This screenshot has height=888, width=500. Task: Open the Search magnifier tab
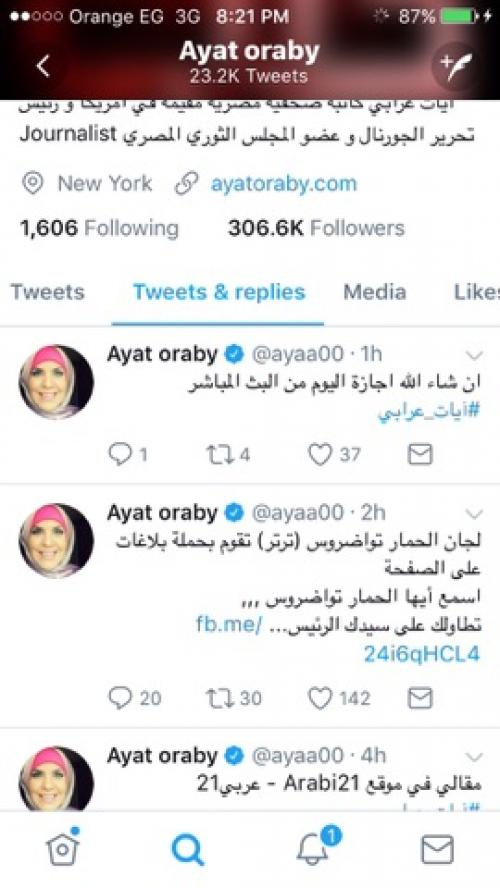coord(187,849)
